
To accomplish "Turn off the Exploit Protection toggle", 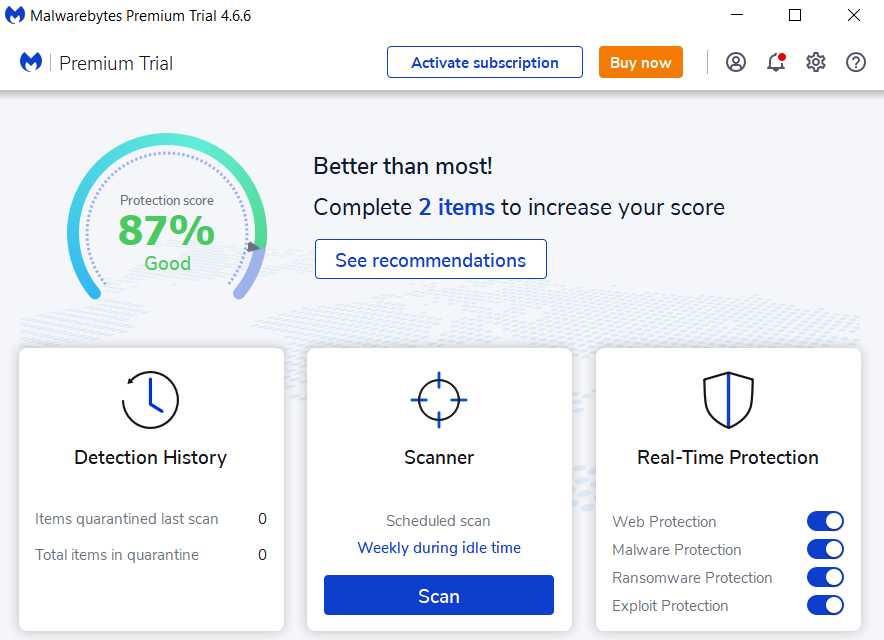I will click(825, 606).
